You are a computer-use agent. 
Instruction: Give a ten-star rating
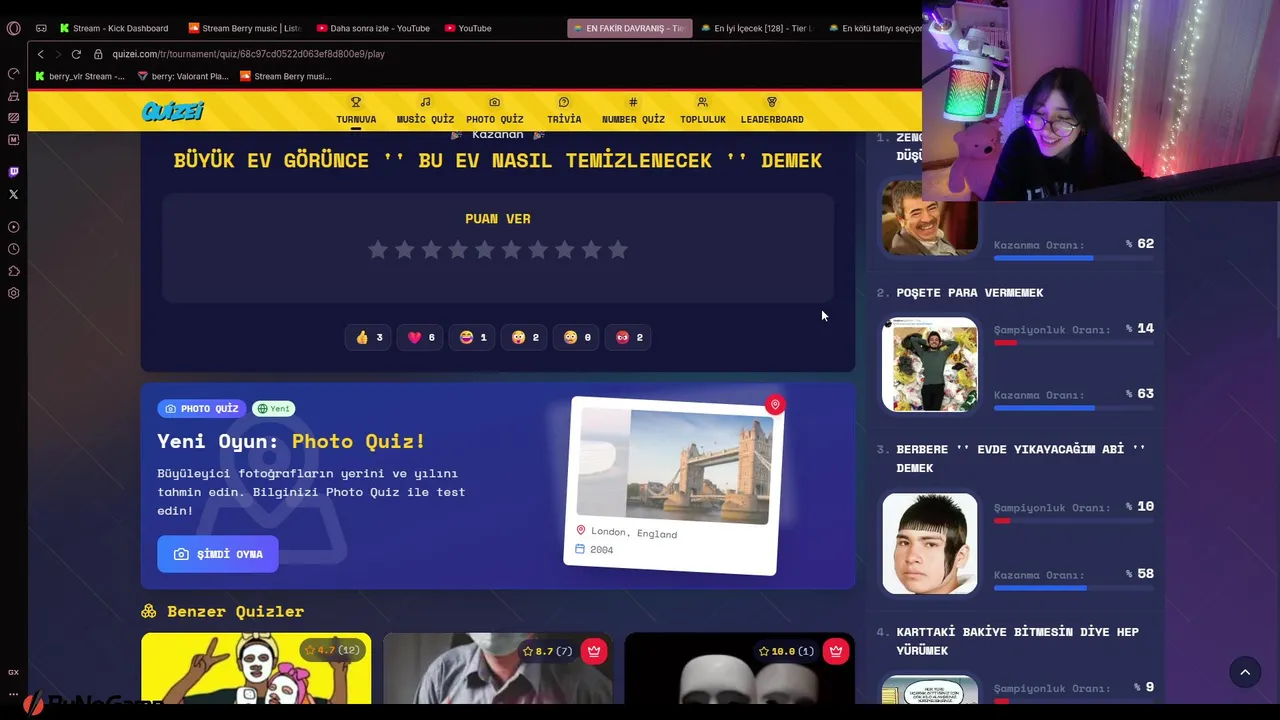point(618,250)
